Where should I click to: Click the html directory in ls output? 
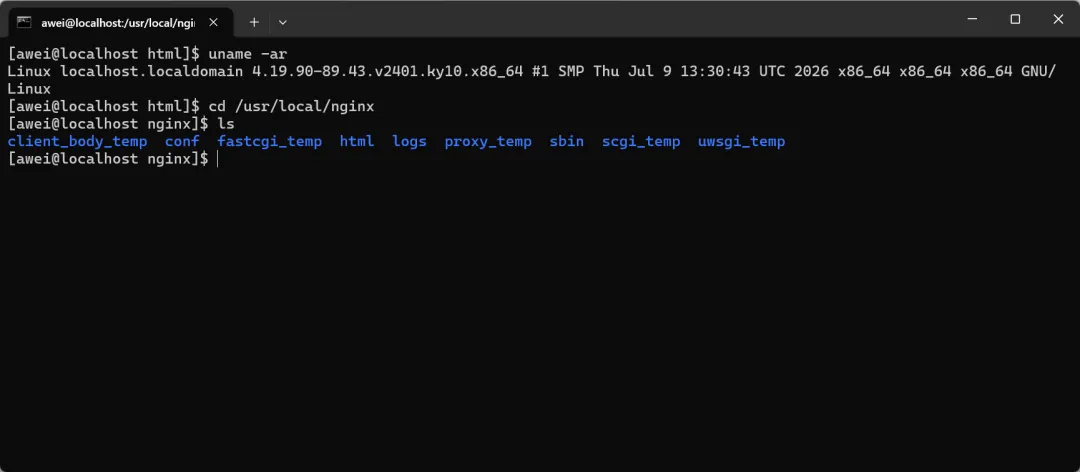[357, 142]
